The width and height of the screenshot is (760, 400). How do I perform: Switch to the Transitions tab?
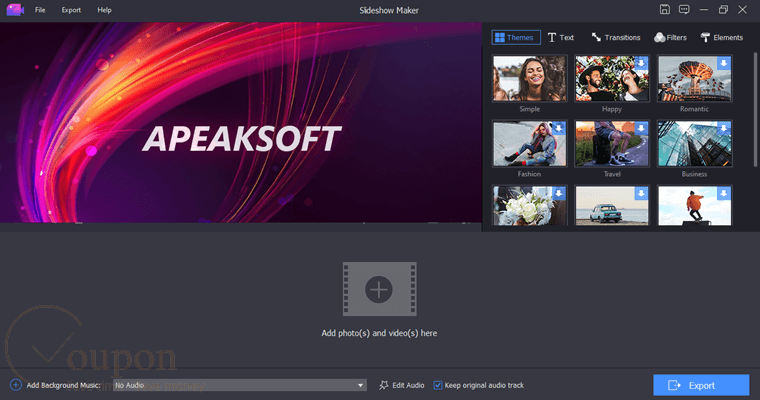pyautogui.click(x=616, y=37)
